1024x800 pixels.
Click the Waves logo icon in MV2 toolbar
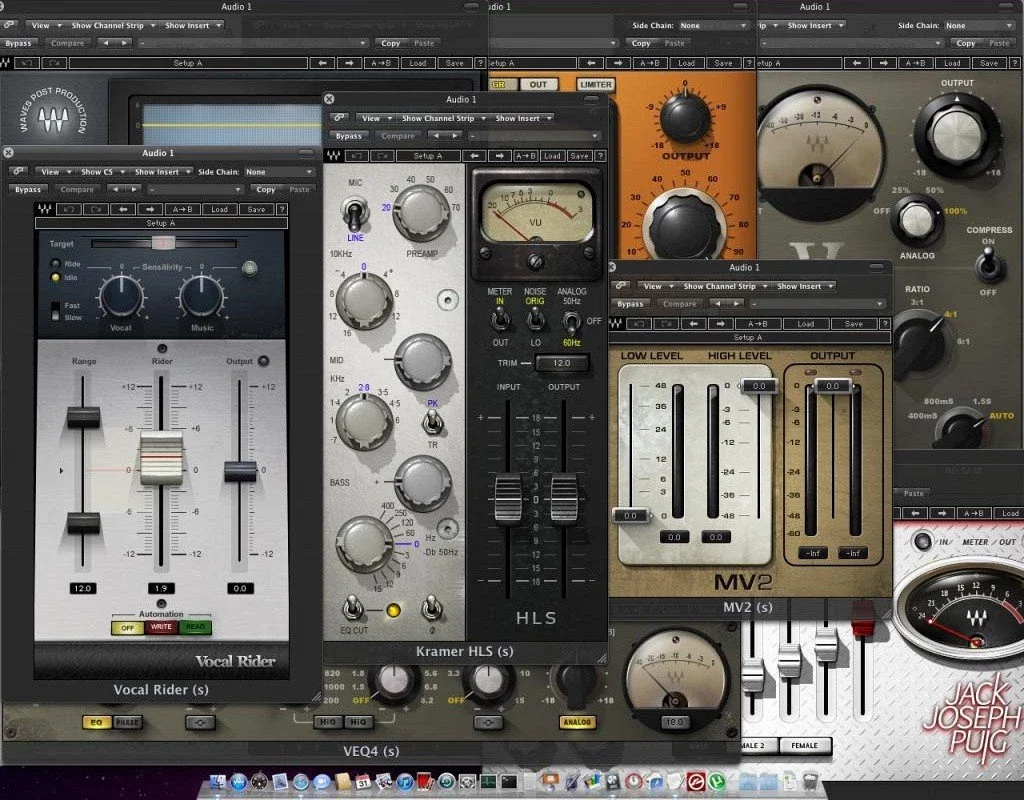[615, 324]
